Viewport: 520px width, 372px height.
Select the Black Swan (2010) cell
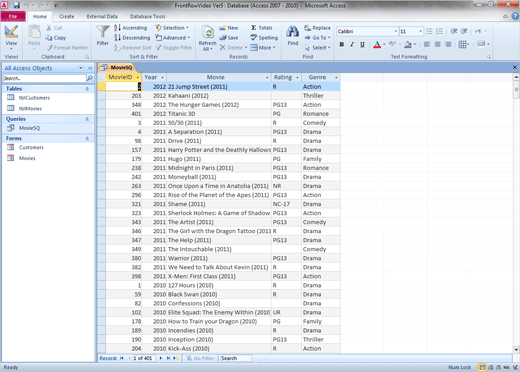[219, 294]
